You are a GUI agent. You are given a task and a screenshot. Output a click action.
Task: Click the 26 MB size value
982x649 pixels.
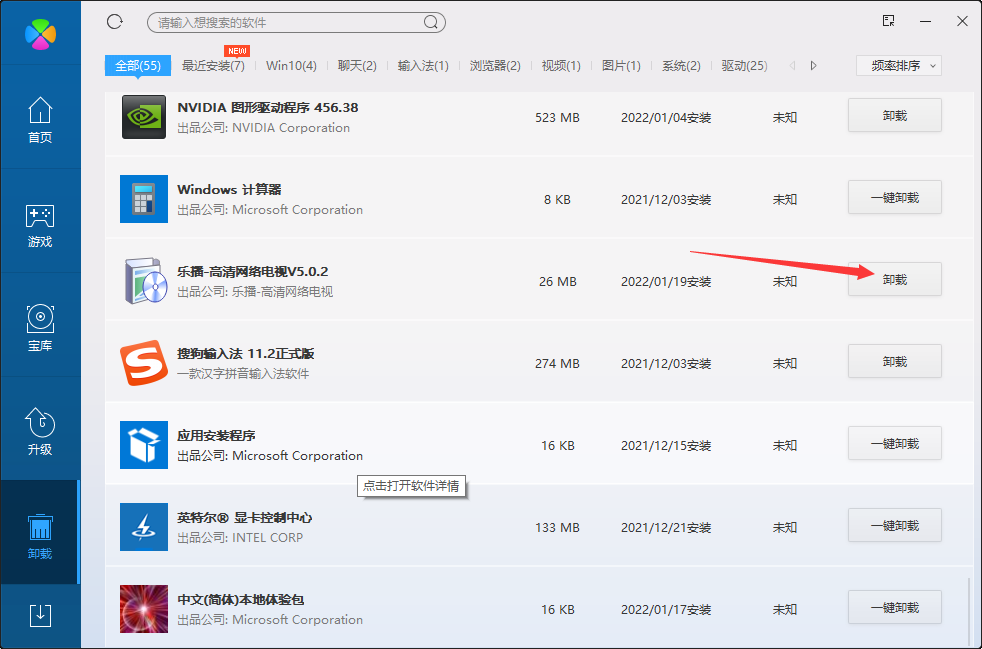(x=557, y=282)
